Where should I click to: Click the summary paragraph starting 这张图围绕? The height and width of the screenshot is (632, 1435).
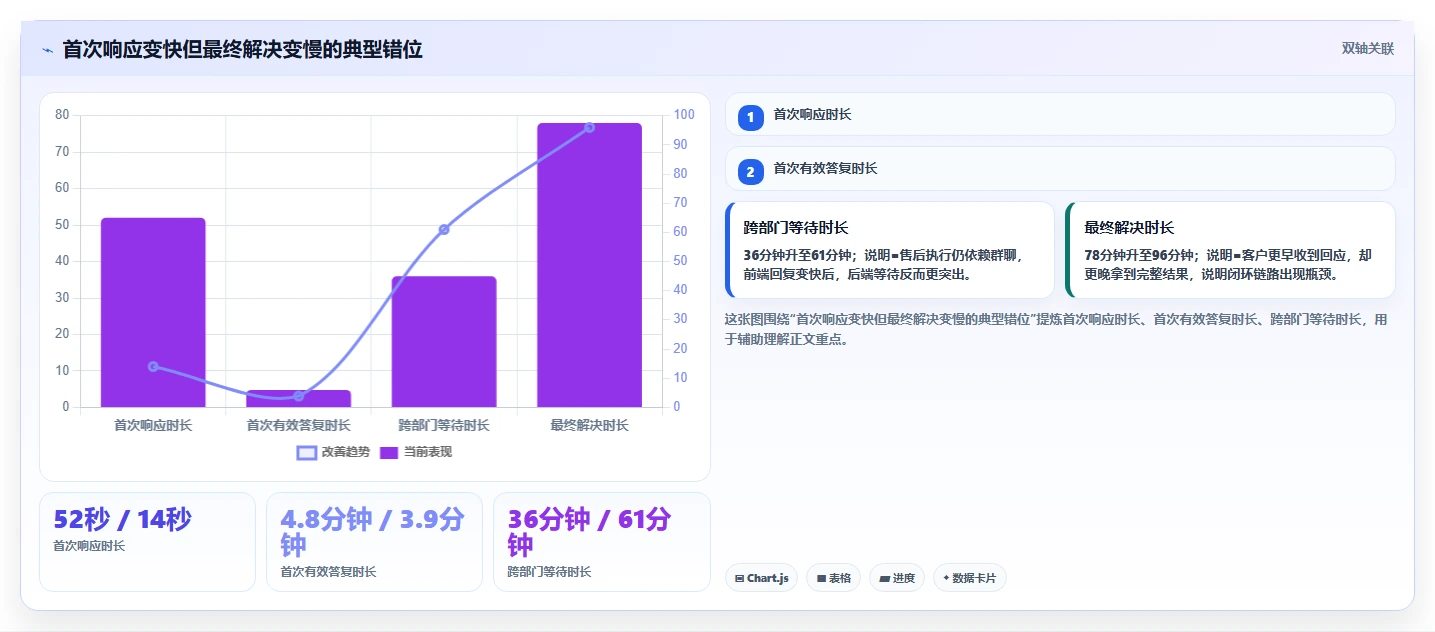coord(1056,329)
